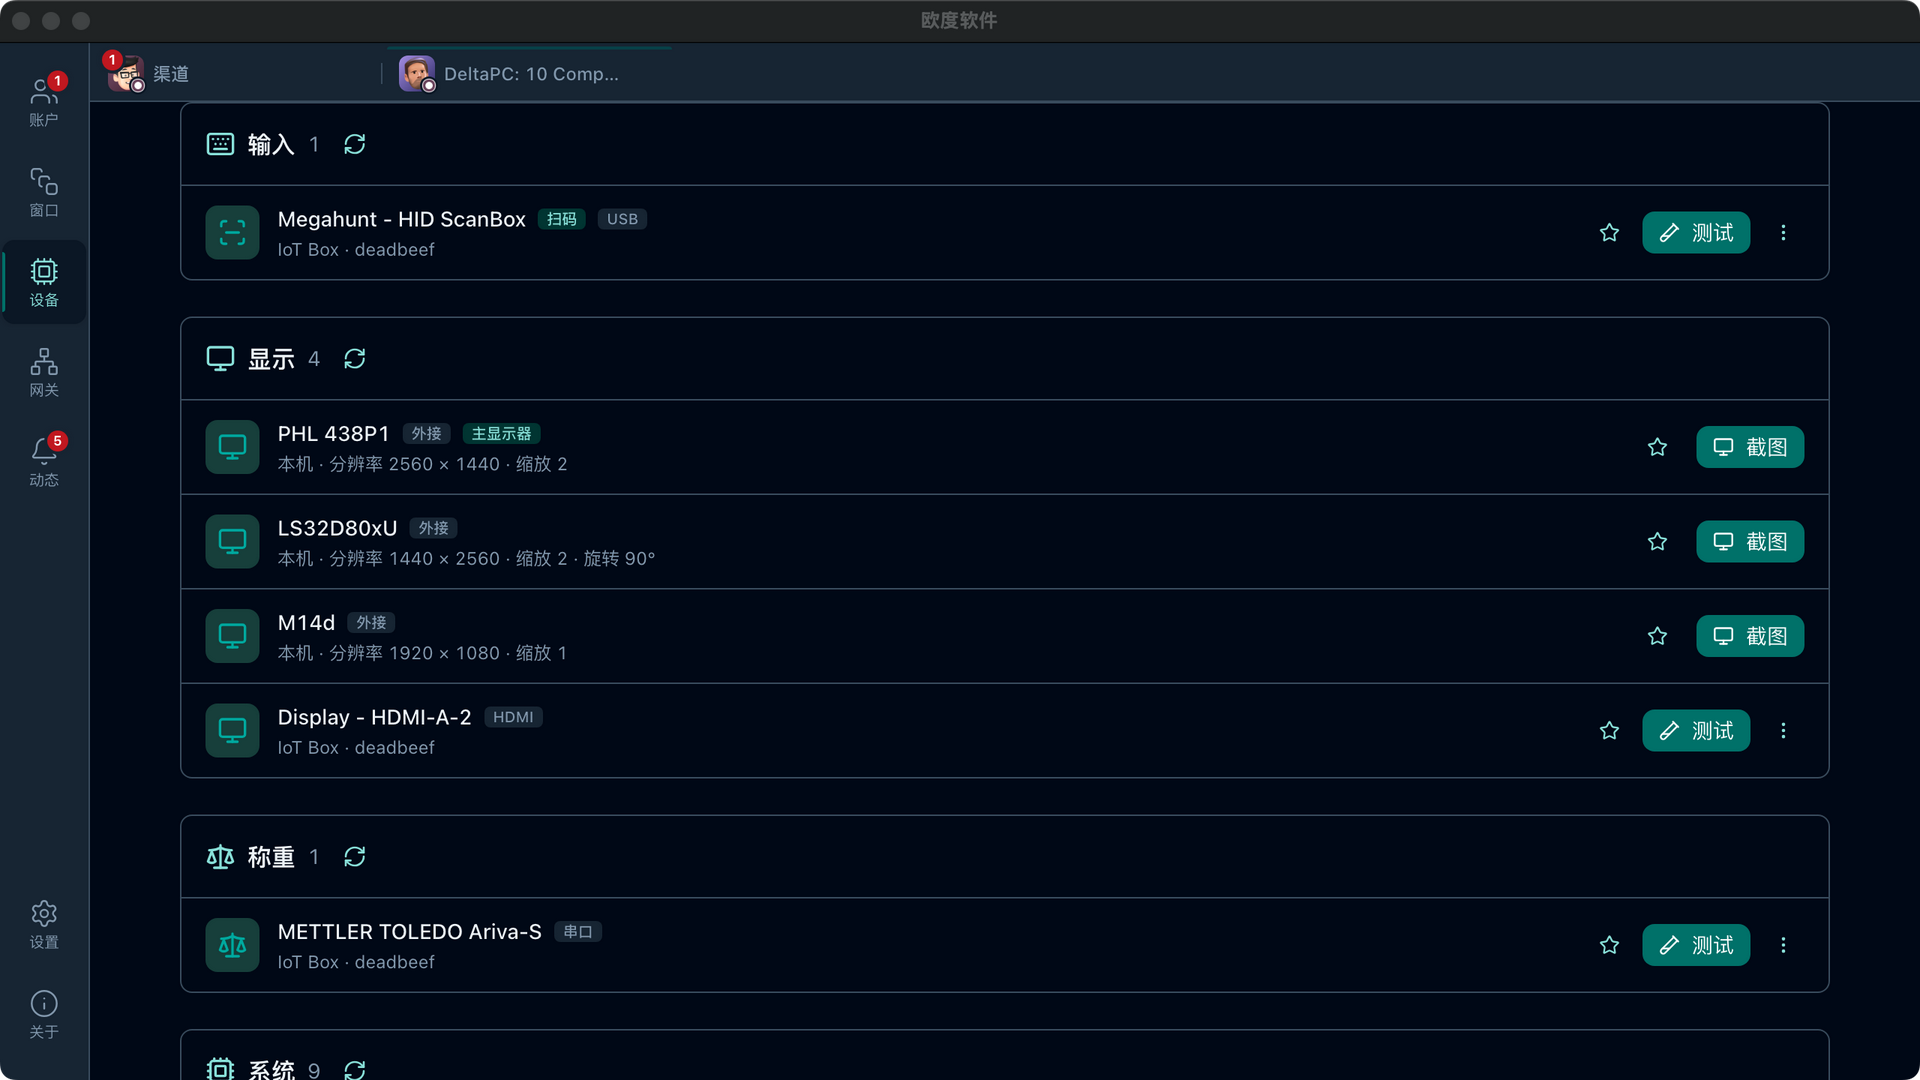This screenshot has width=1920, height=1080.
Task: Favorite the METTLER TOLEDO Ariva-S scale
Action: [1609, 945]
